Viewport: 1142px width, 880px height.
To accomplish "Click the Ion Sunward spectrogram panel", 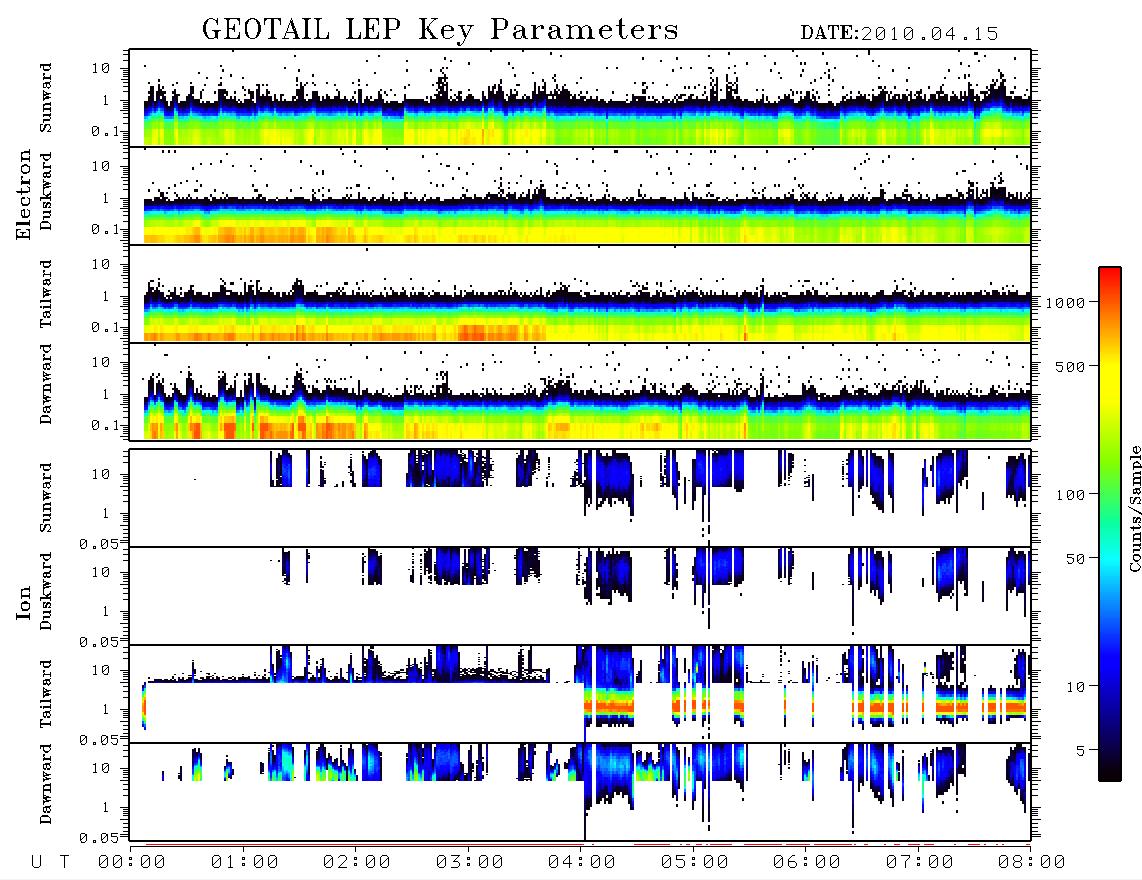I will point(580,498).
